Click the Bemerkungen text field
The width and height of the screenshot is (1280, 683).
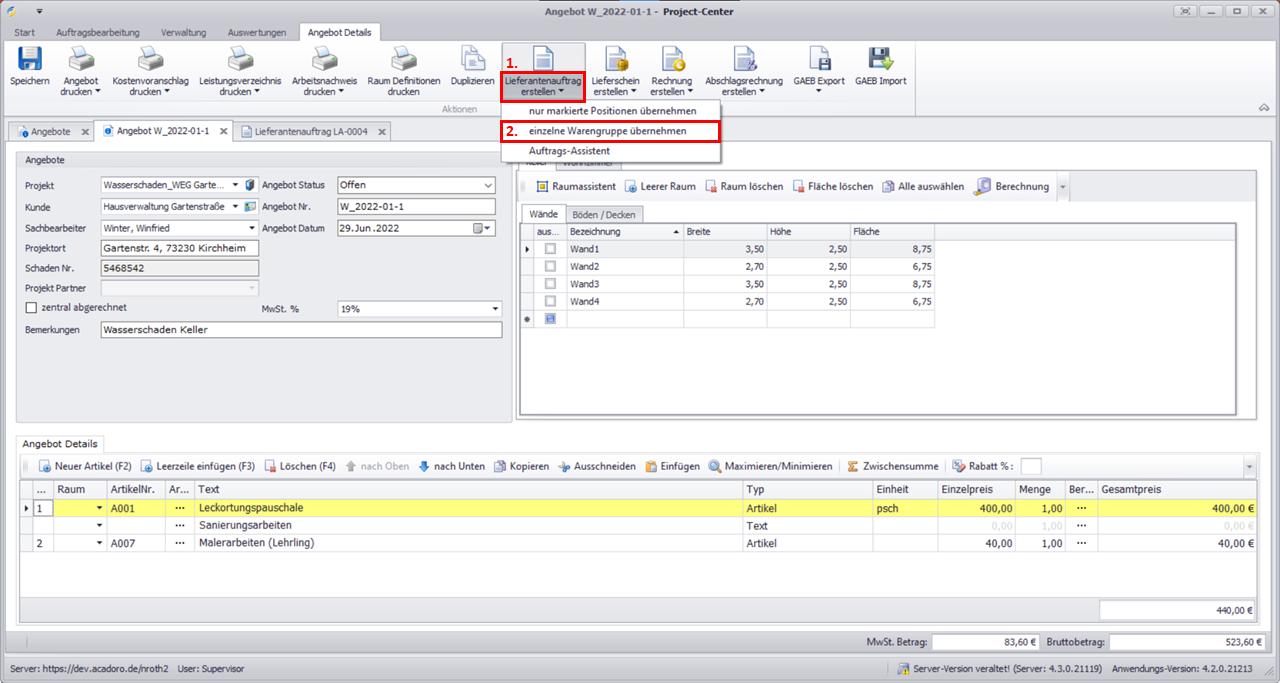tap(300, 330)
